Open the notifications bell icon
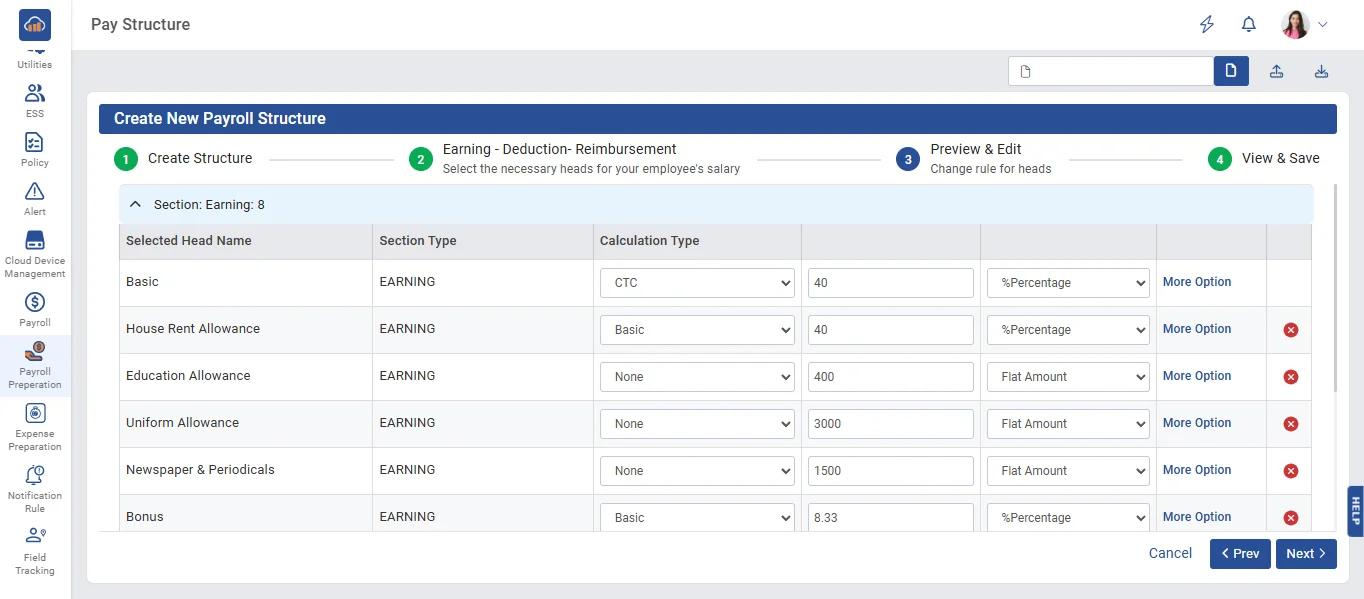This screenshot has width=1364, height=599. 1248,25
